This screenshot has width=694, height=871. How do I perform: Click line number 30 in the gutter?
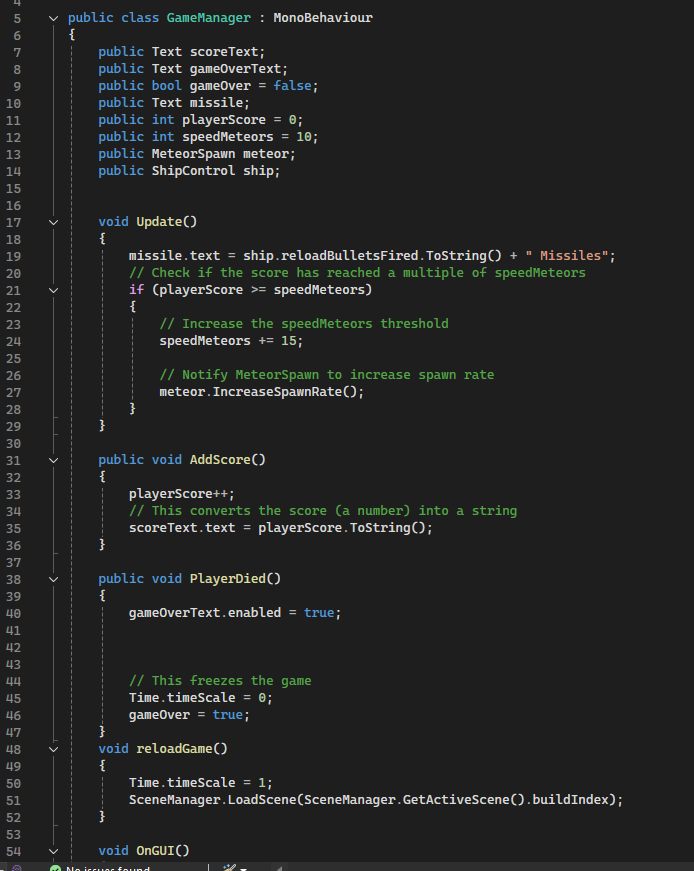click(x=13, y=443)
